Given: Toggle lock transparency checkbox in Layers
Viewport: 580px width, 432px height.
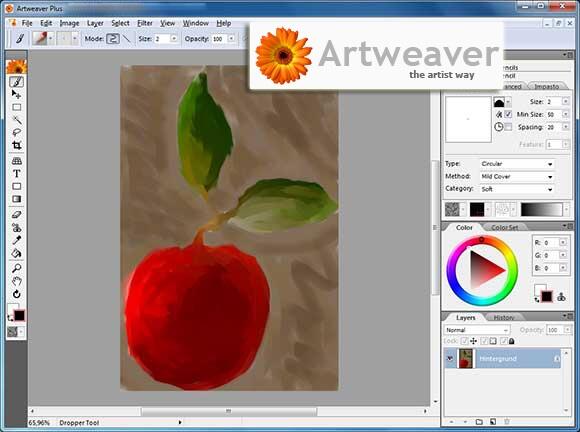Looking at the screenshot, I should click(x=484, y=341).
